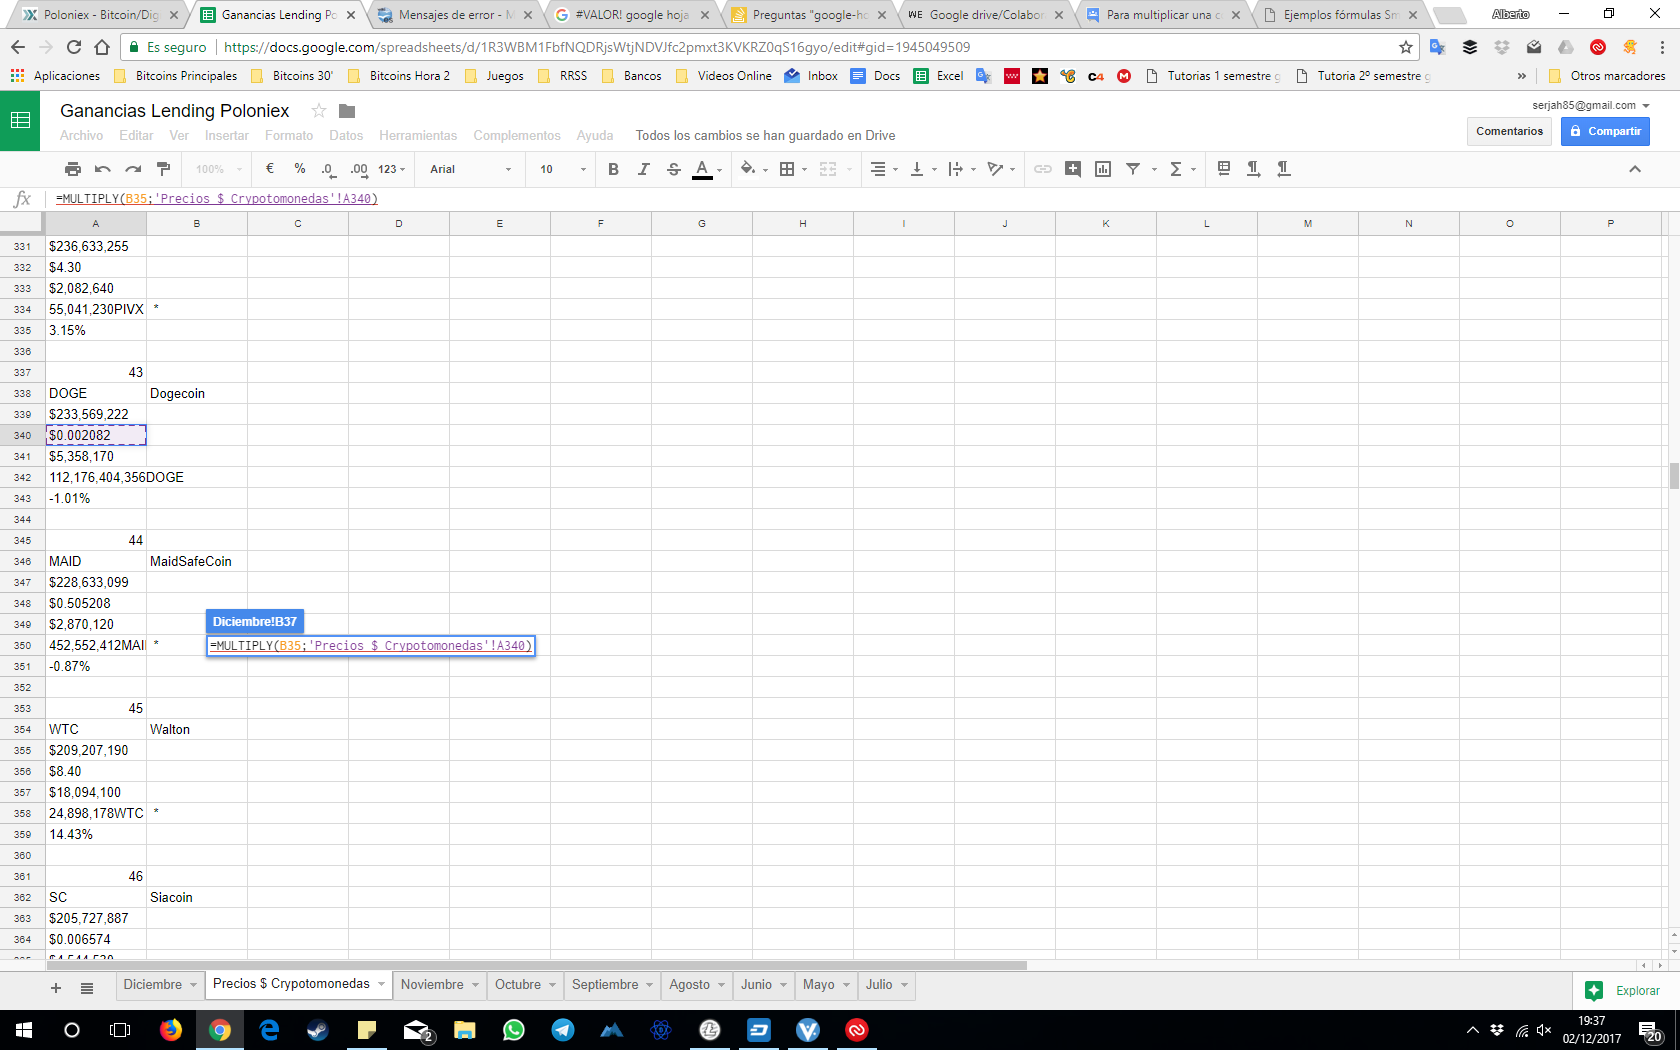
Task: Redo the last action
Action: tap(133, 169)
